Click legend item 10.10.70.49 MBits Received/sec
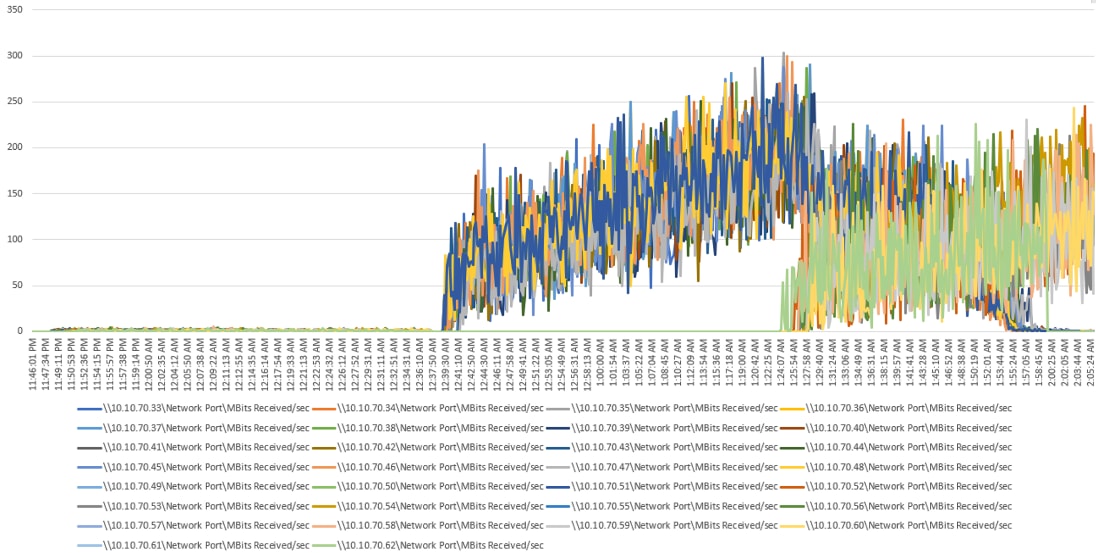 193,486
